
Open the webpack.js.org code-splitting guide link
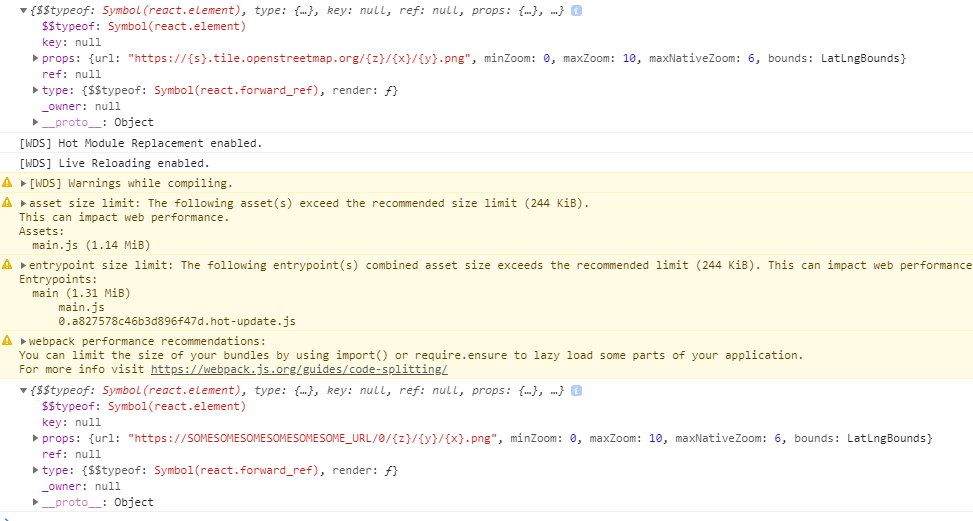(299, 369)
